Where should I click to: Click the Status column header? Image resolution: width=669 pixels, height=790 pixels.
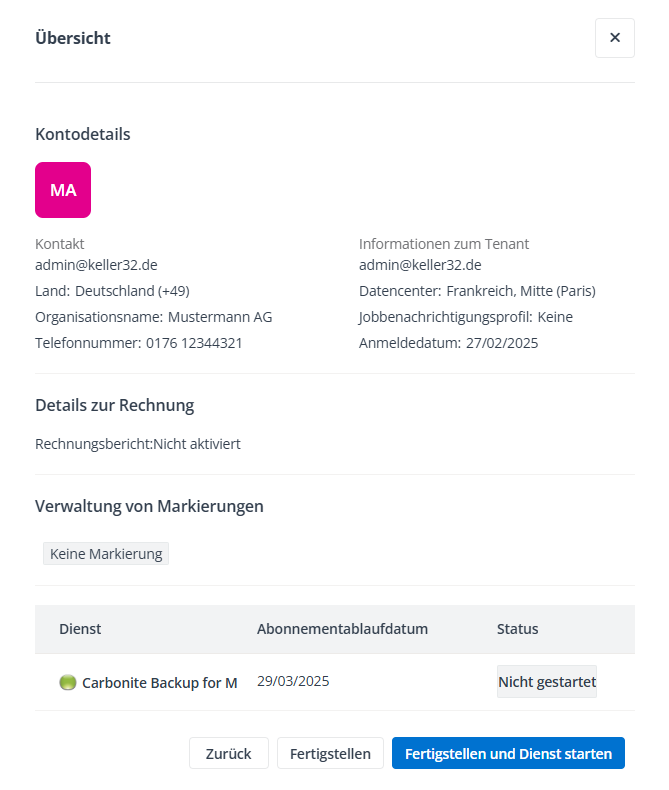coord(517,629)
